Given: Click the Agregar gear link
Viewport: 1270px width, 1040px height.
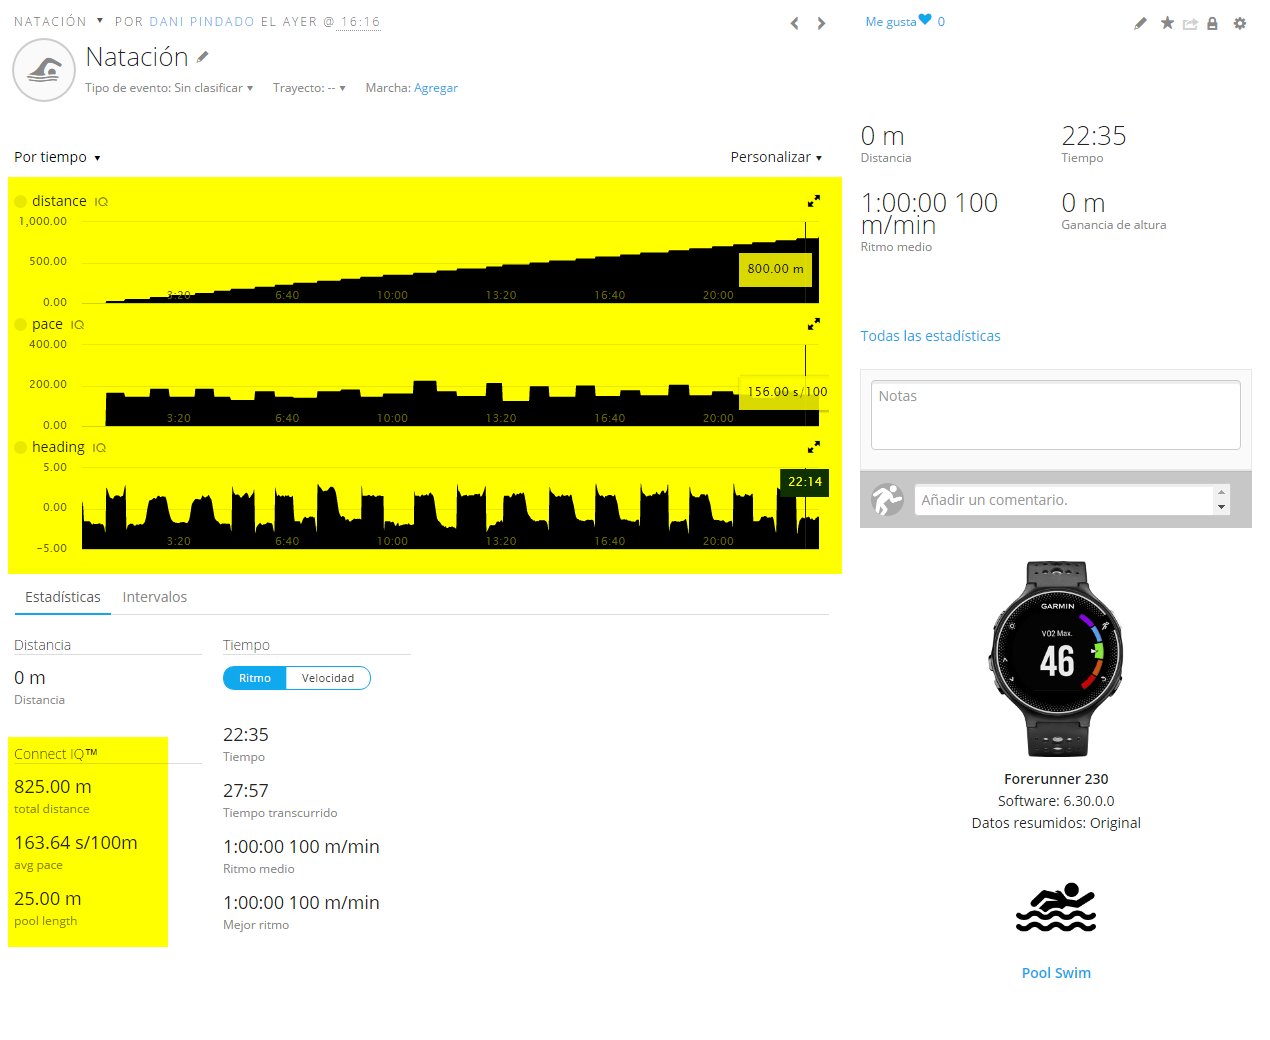Looking at the screenshot, I should point(436,88).
